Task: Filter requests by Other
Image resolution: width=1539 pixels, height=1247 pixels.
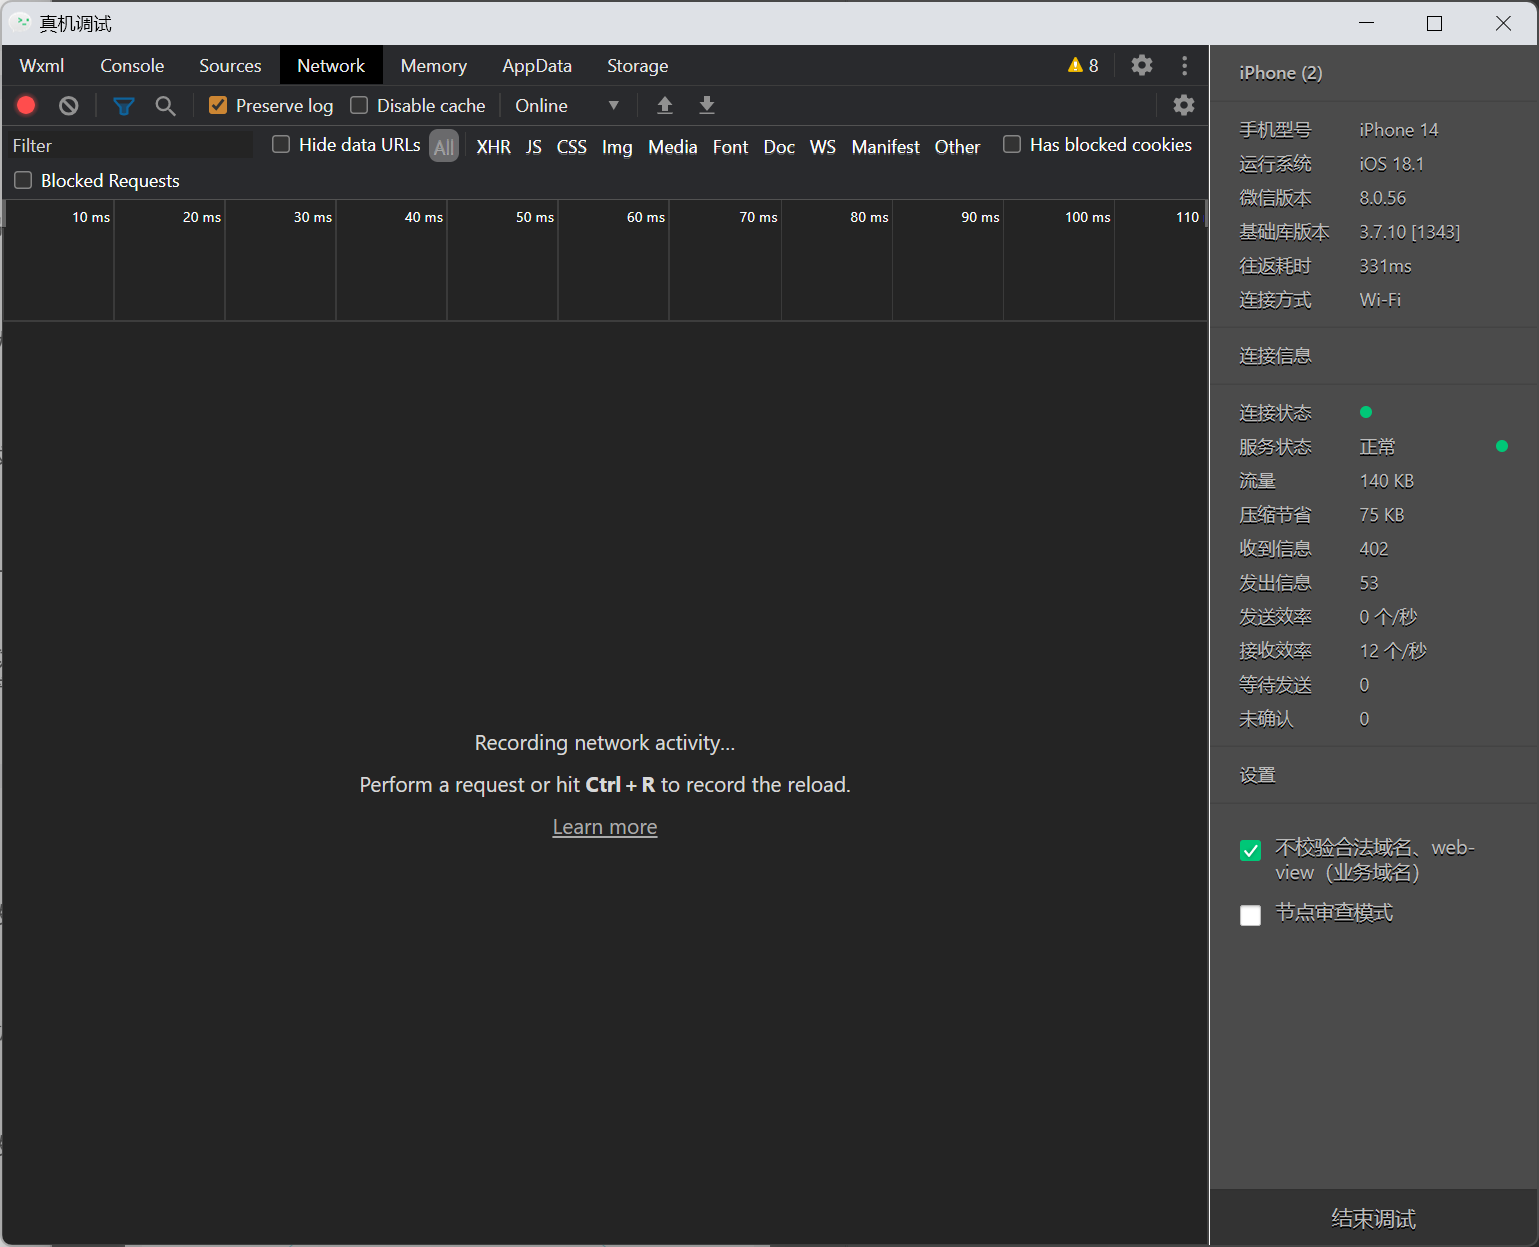Action: (957, 146)
